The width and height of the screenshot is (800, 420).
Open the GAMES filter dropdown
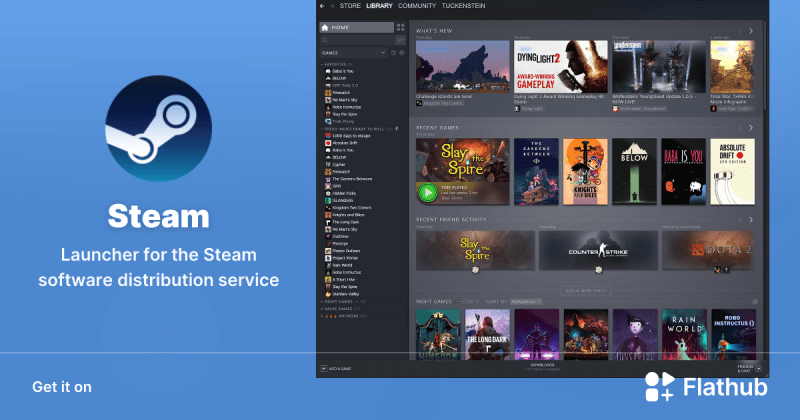354,53
